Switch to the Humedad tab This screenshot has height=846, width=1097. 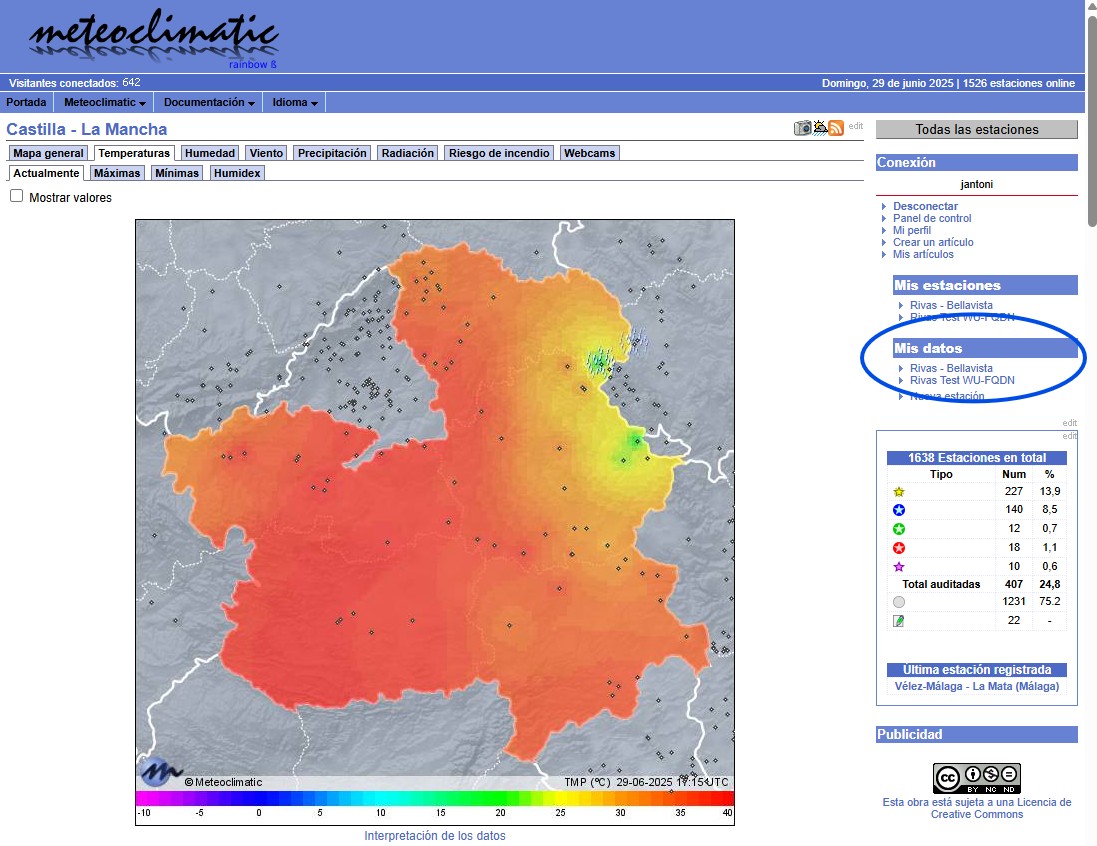[210, 153]
